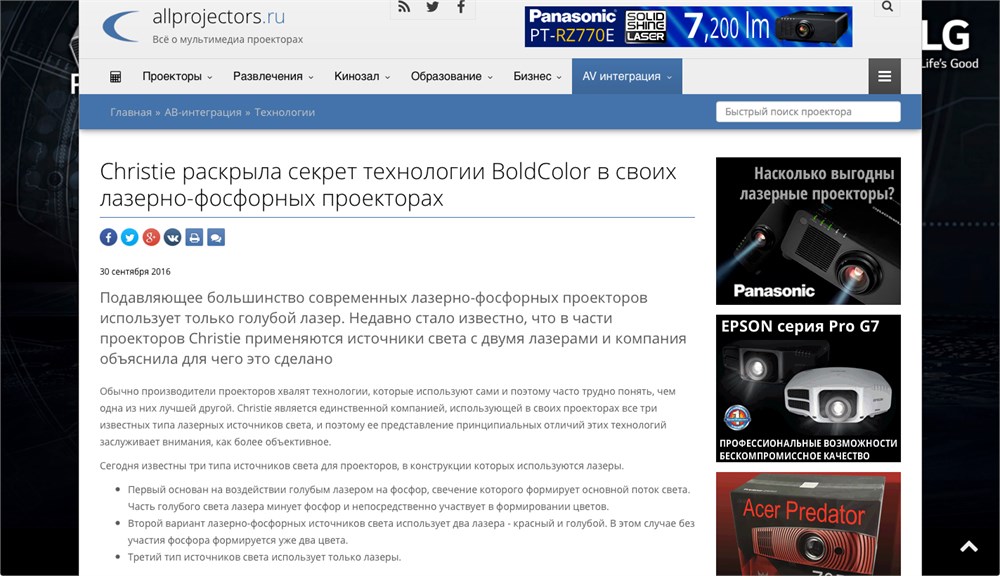Open the Acer Predator sidebar ad
This screenshot has height=576, width=1000.
[x=808, y=524]
